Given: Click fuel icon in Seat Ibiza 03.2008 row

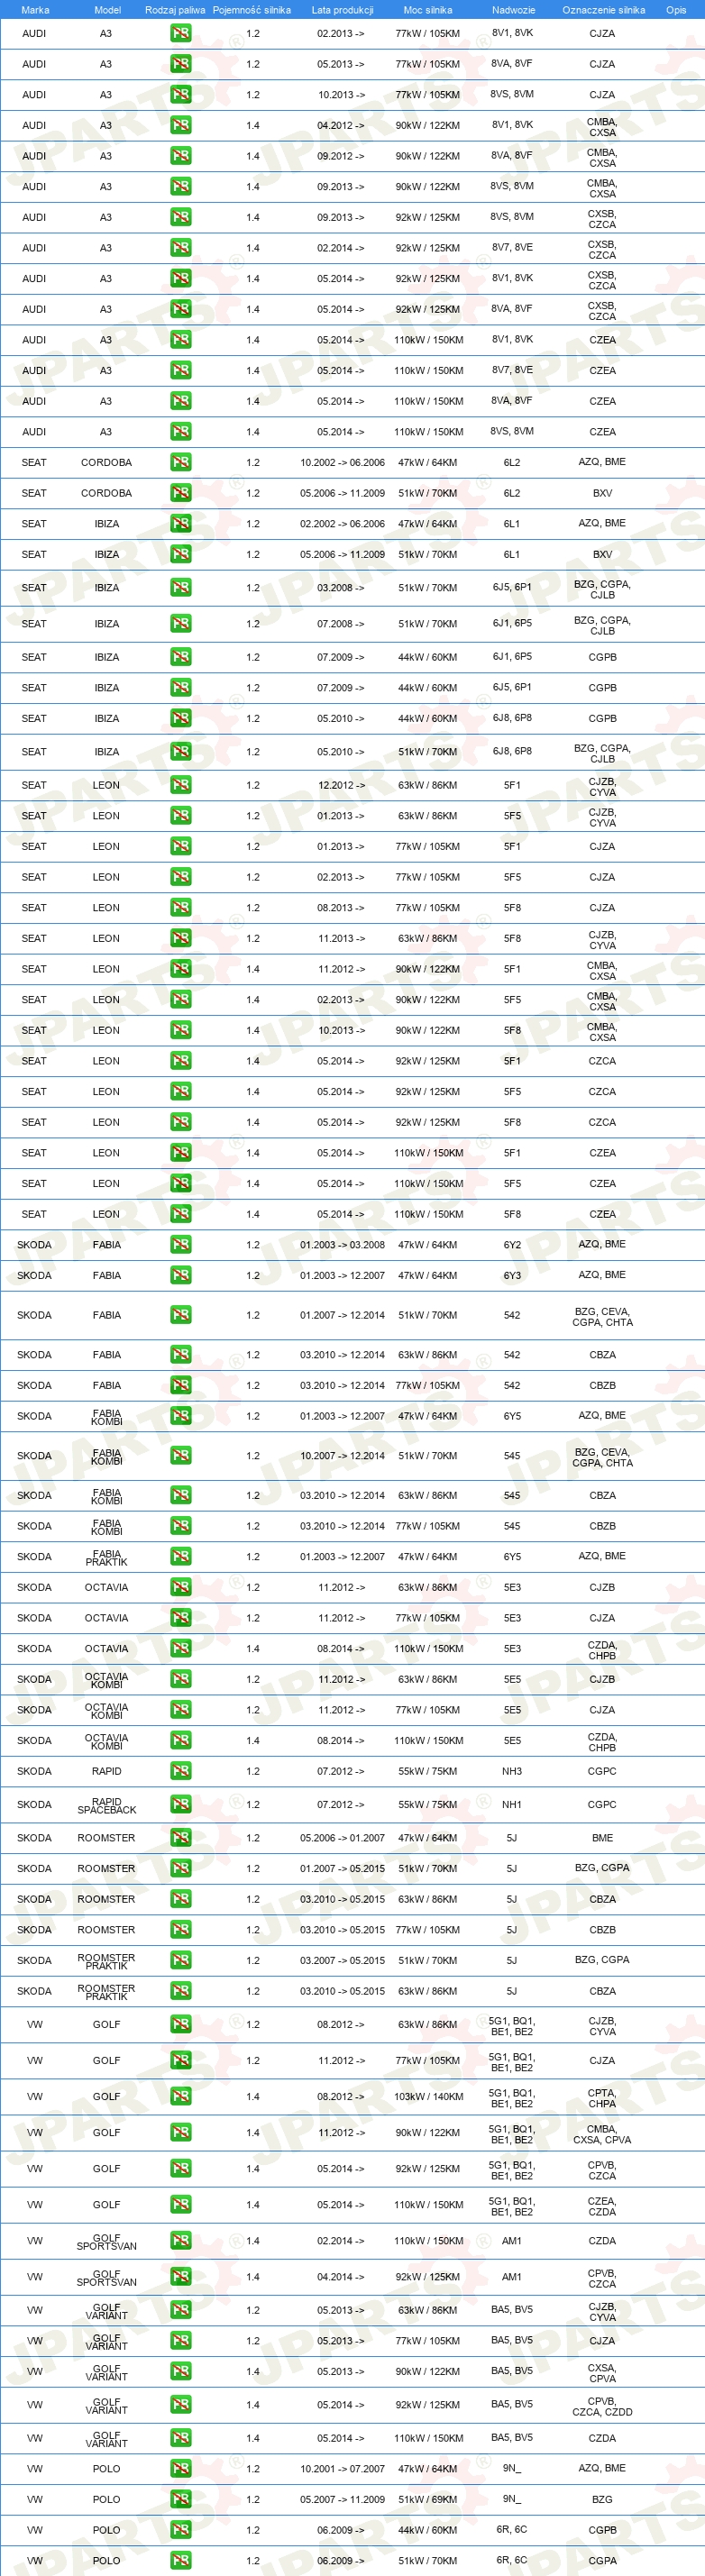Looking at the screenshot, I should click(x=181, y=588).
